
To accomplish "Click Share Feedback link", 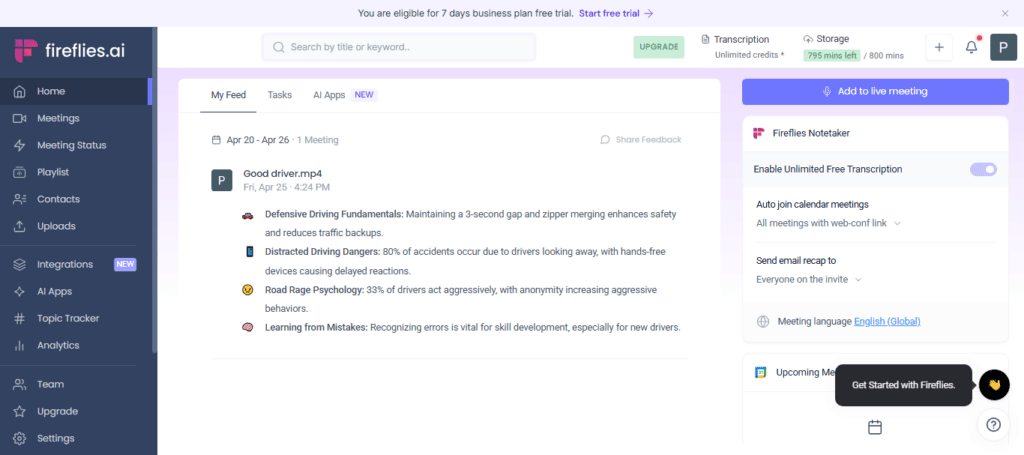I will pyautogui.click(x=641, y=140).
